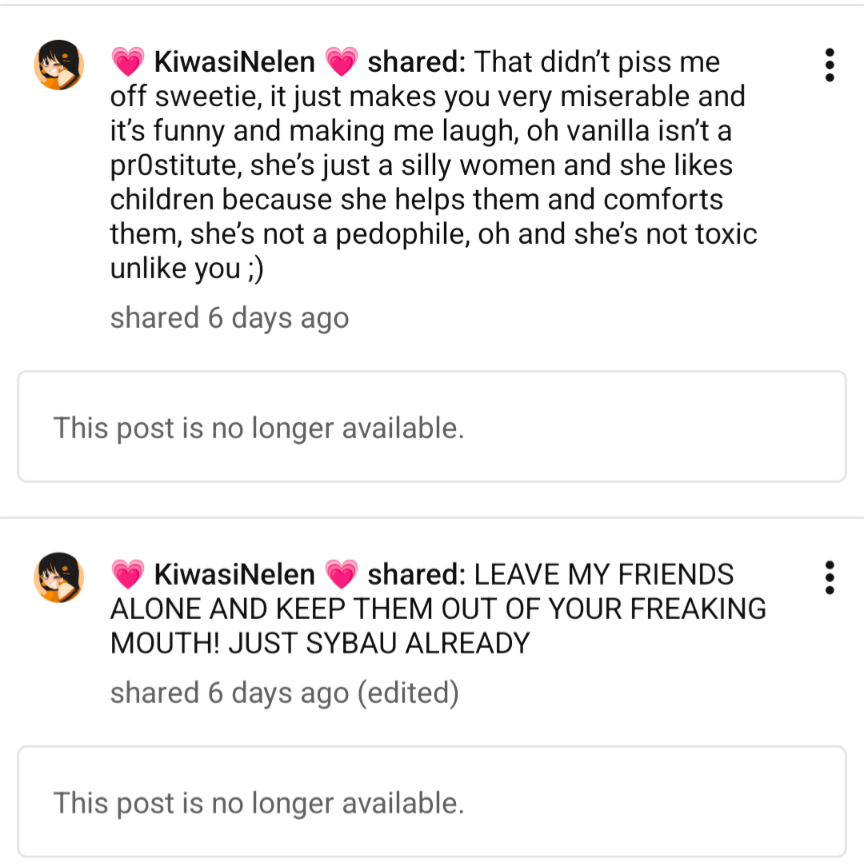Click KiwasiNelen's avatar beside the "That didn't" post
Image resolution: width=864 pixels, height=867 pixels.
[x=59, y=66]
